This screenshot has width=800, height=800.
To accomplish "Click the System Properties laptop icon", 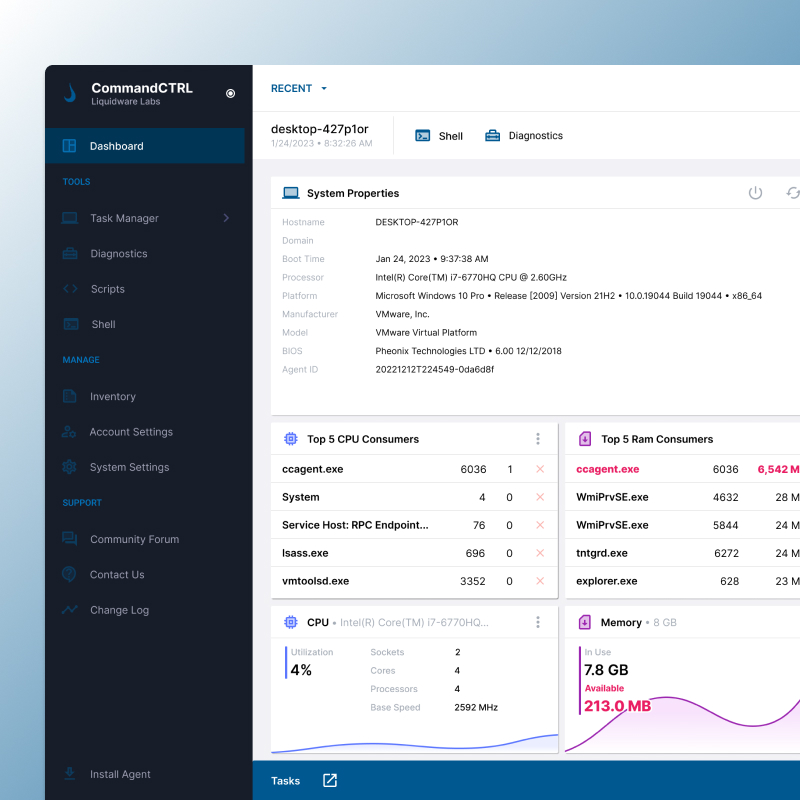I will click(x=291, y=193).
